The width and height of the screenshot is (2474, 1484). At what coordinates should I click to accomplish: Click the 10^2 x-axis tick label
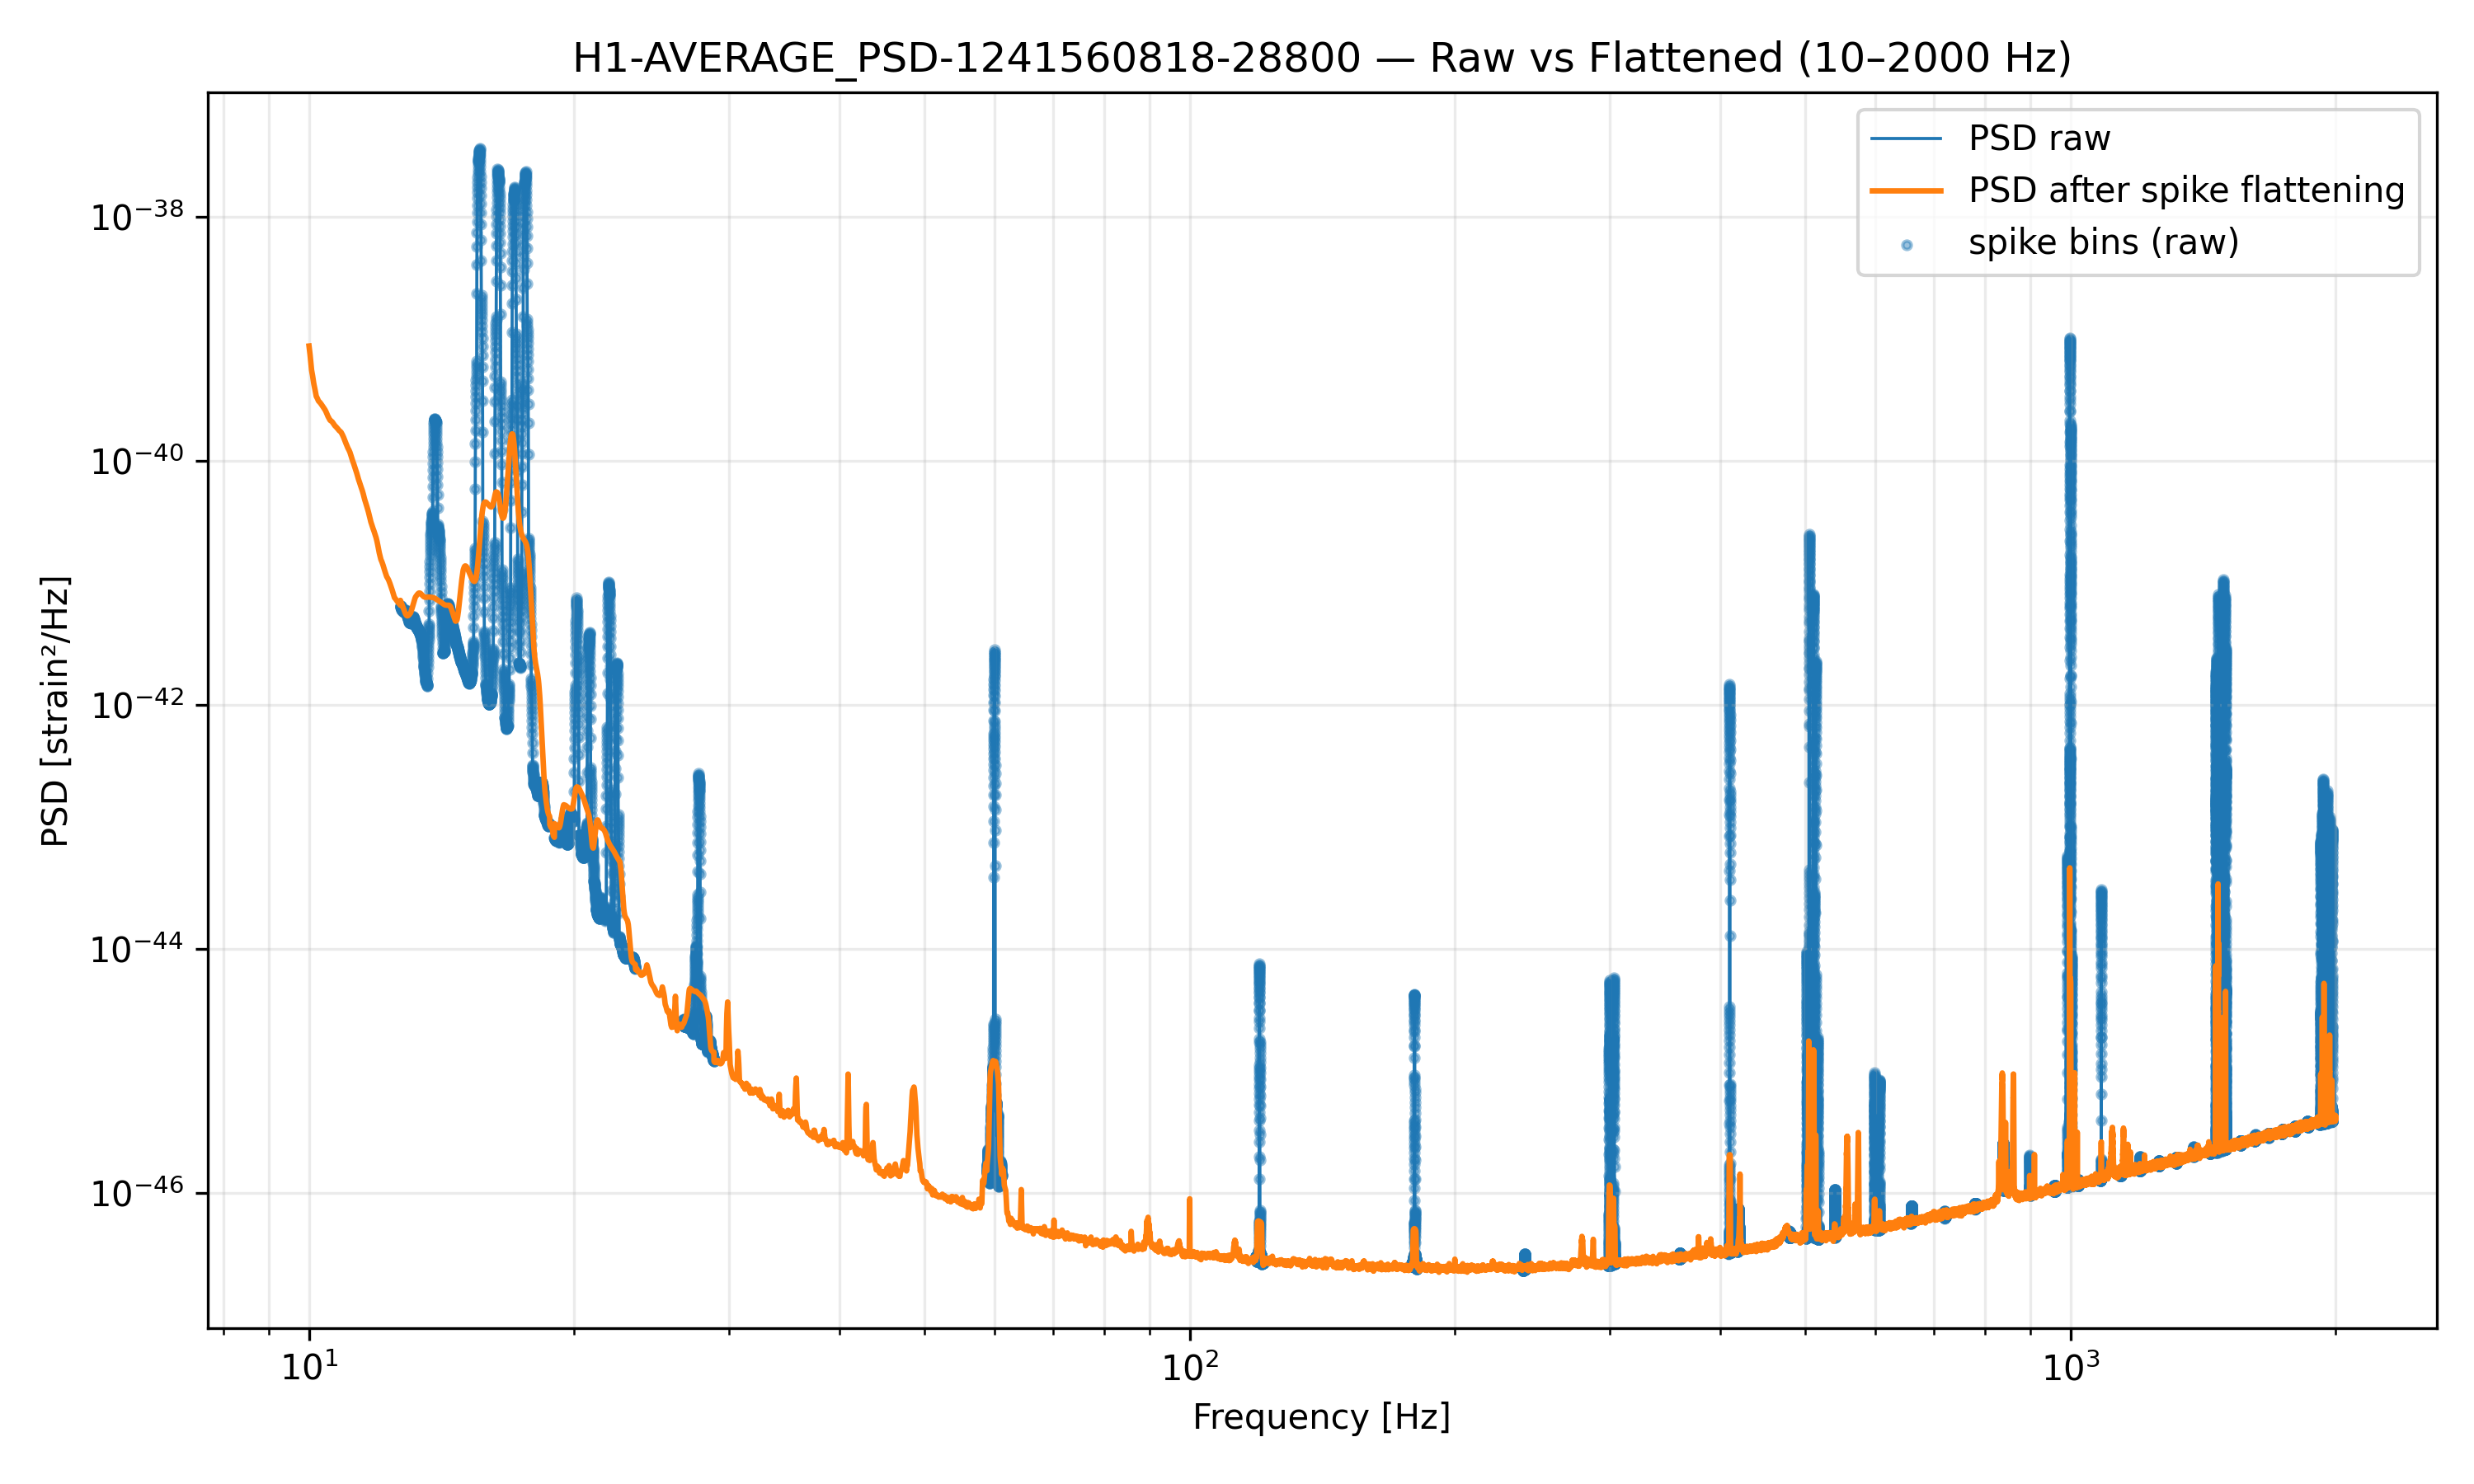tap(1189, 1367)
